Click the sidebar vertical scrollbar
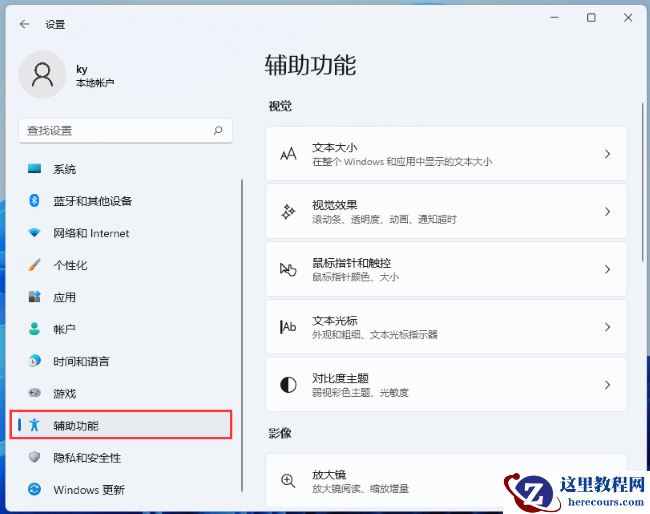The width and height of the screenshot is (650, 514). [x=242, y=335]
